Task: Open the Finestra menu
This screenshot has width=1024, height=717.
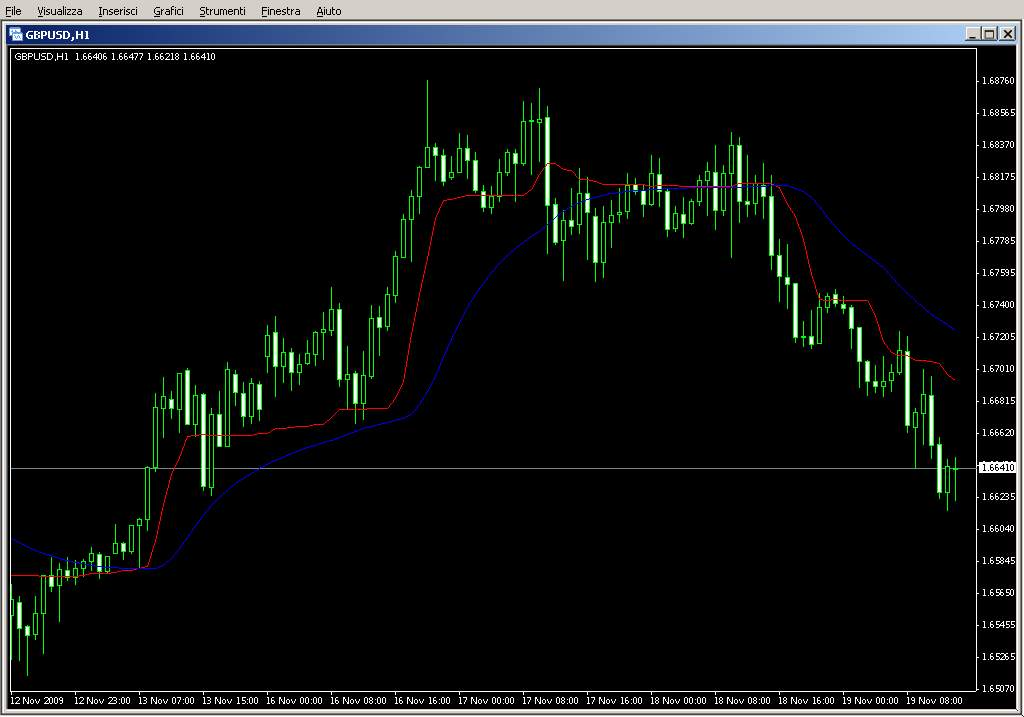Action: [280, 11]
